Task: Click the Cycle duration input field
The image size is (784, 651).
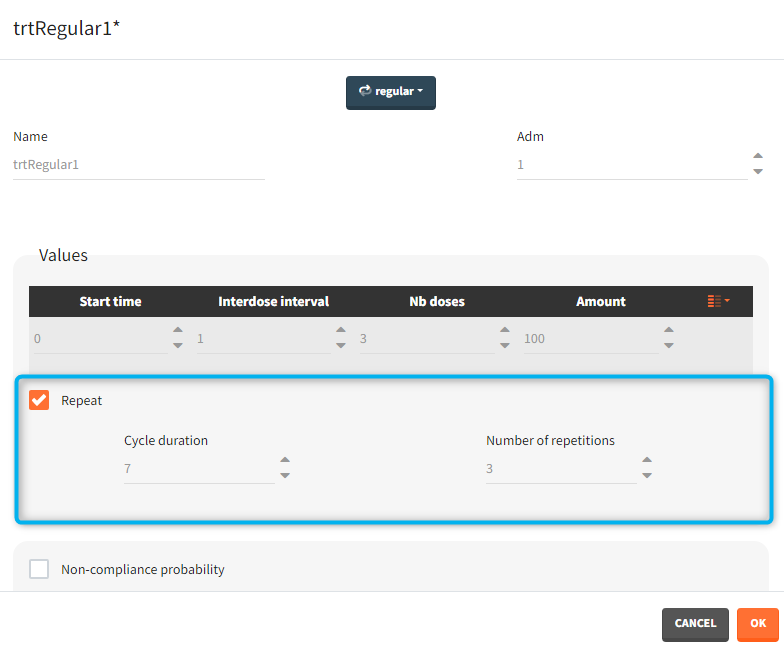Action: pyautogui.click(x=198, y=468)
